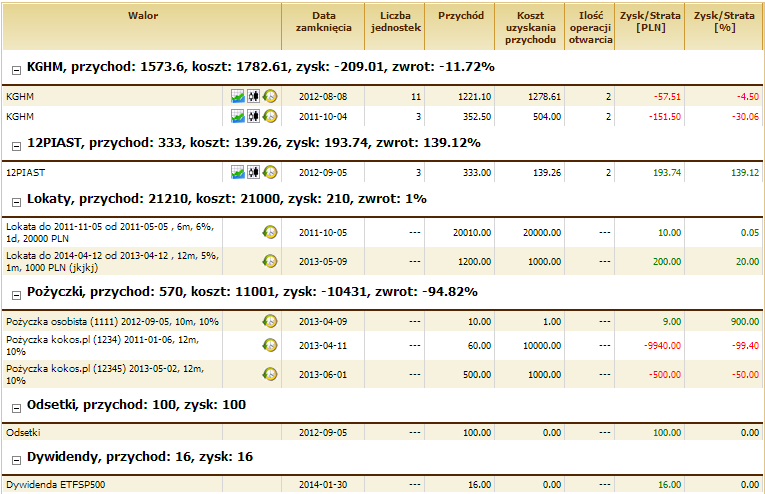
Task: Sort by the Walor column header
Action: (142, 27)
